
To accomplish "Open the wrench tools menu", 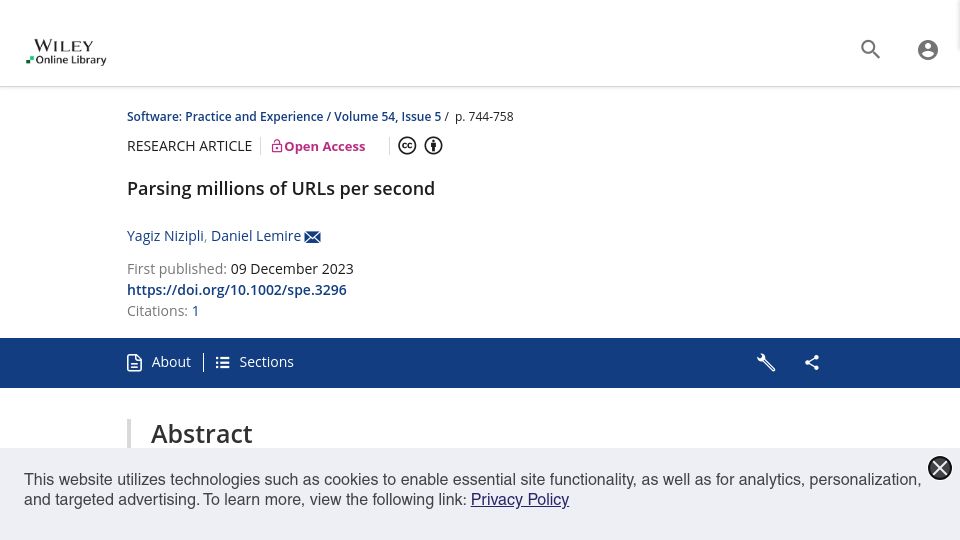I will tap(766, 362).
